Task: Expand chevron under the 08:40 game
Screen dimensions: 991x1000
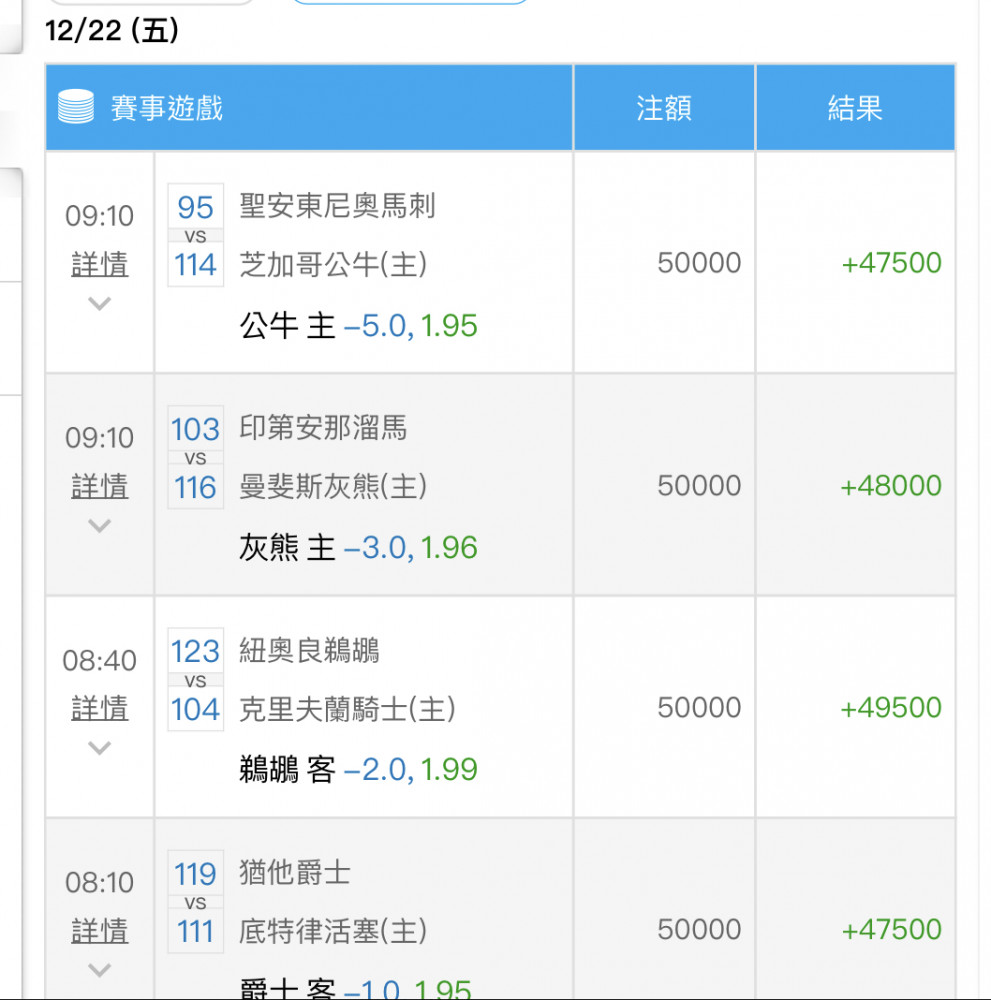Action: (x=99, y=747)
